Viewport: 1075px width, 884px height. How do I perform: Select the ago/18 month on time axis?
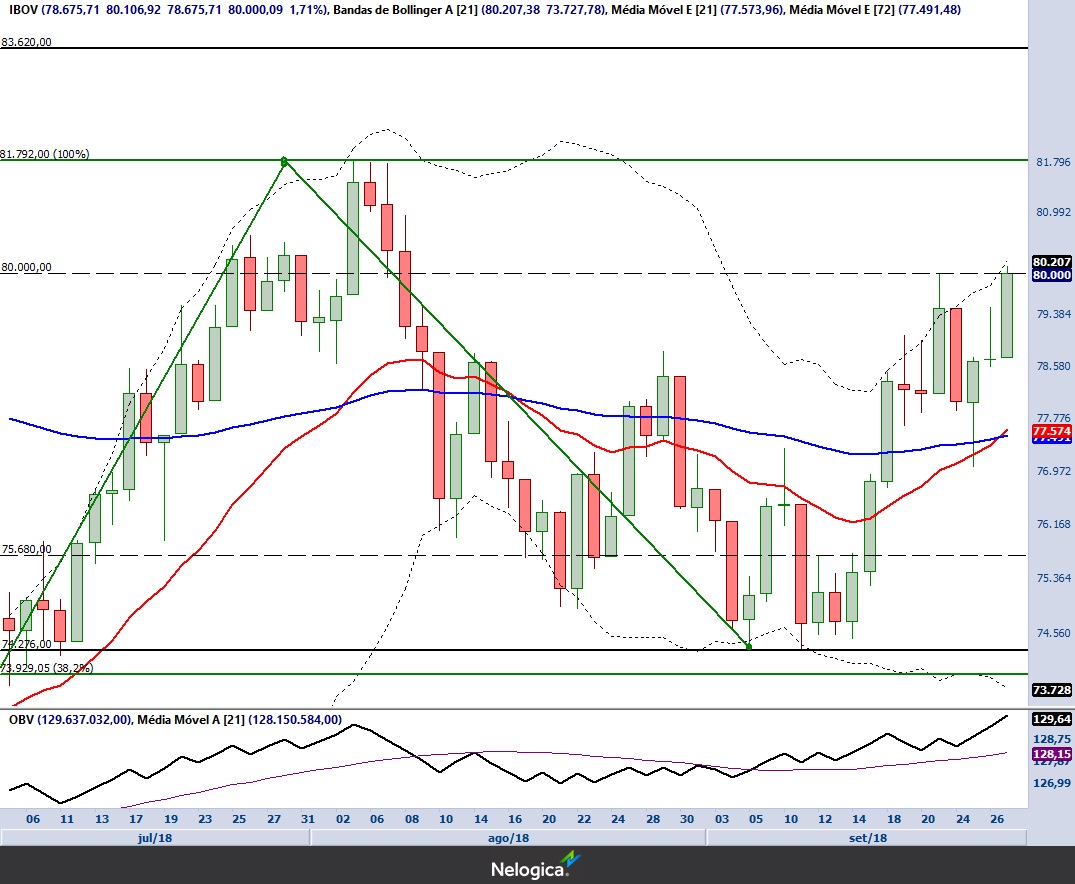(x=507, y=837)
